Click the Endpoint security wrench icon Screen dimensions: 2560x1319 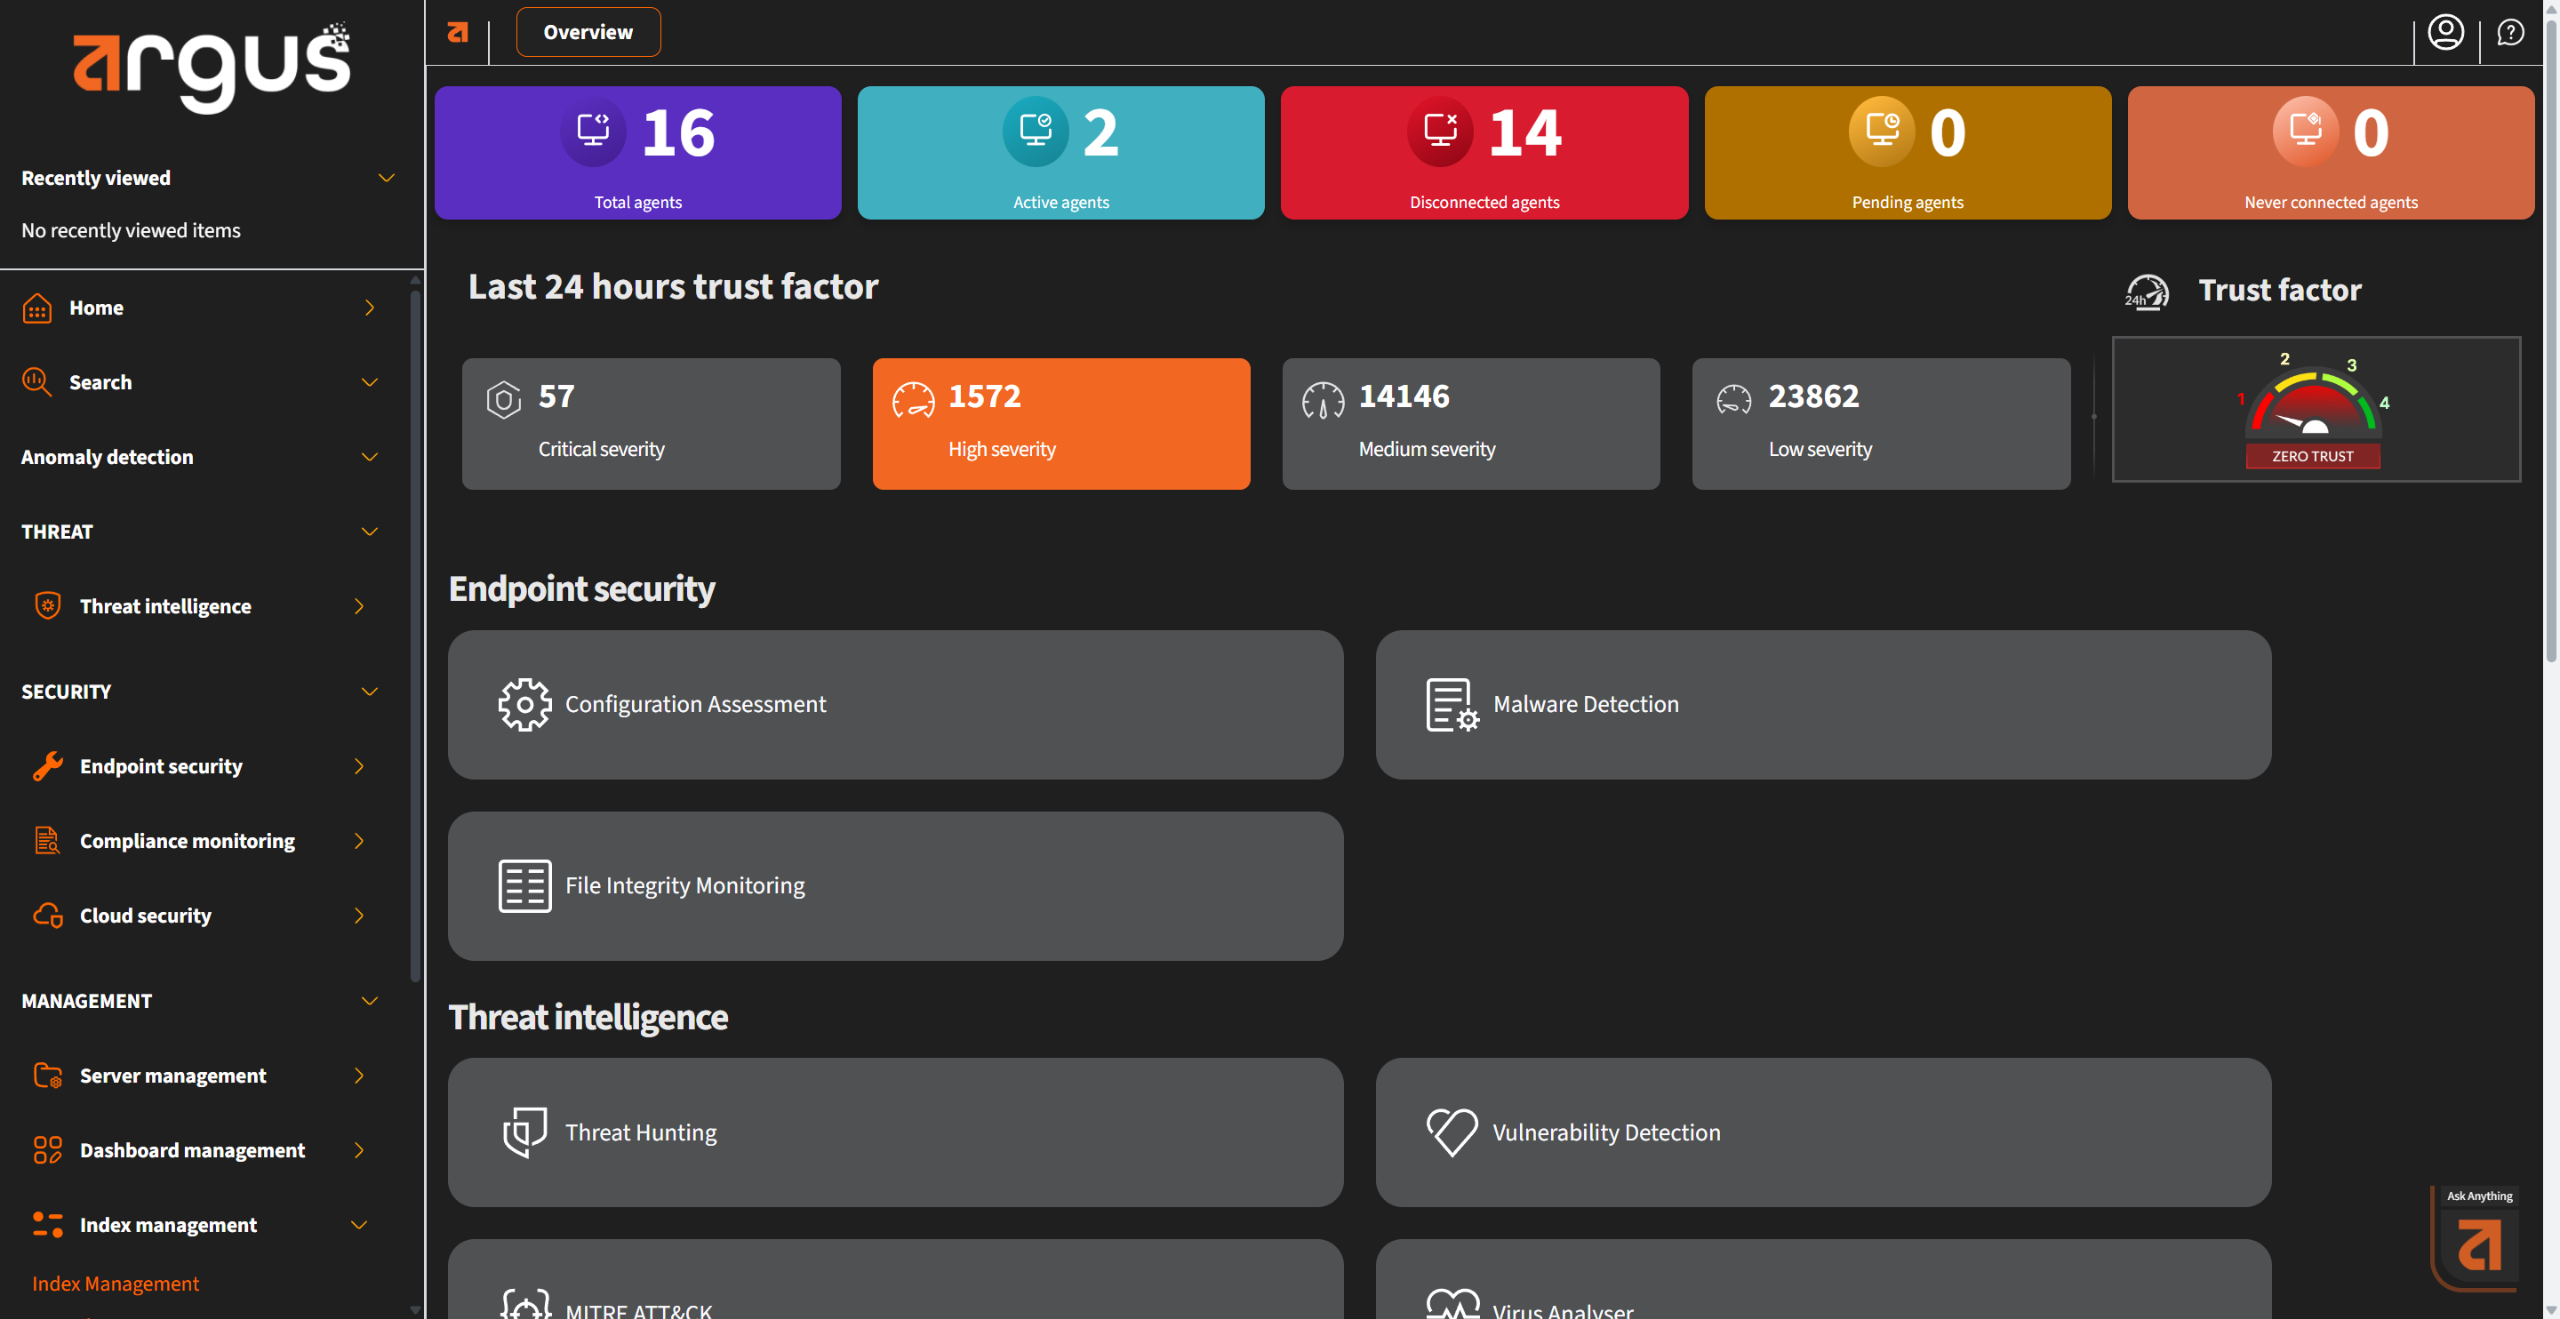[x=47, y=766]
